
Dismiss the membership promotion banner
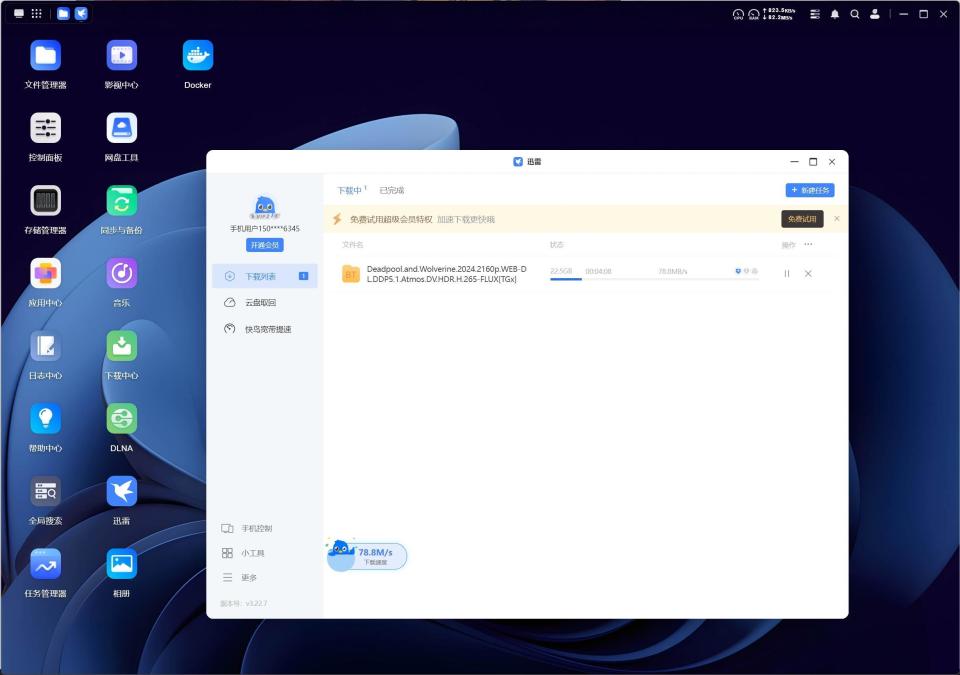pos(837,219)
